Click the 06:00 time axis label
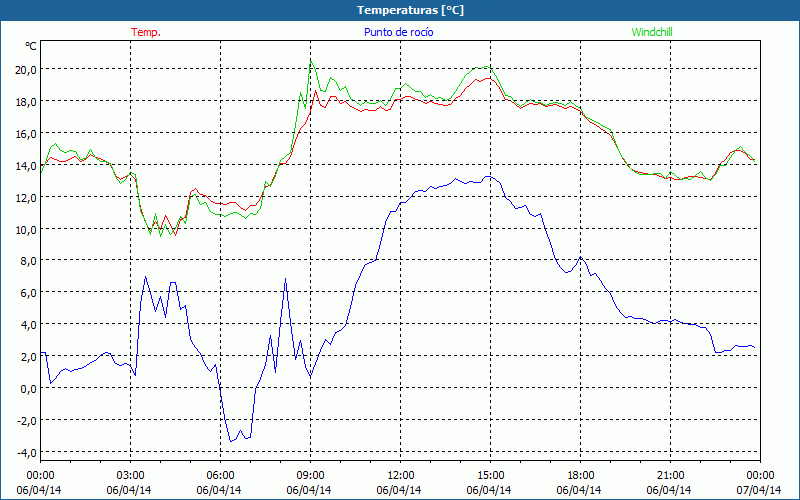 point(220,476)
